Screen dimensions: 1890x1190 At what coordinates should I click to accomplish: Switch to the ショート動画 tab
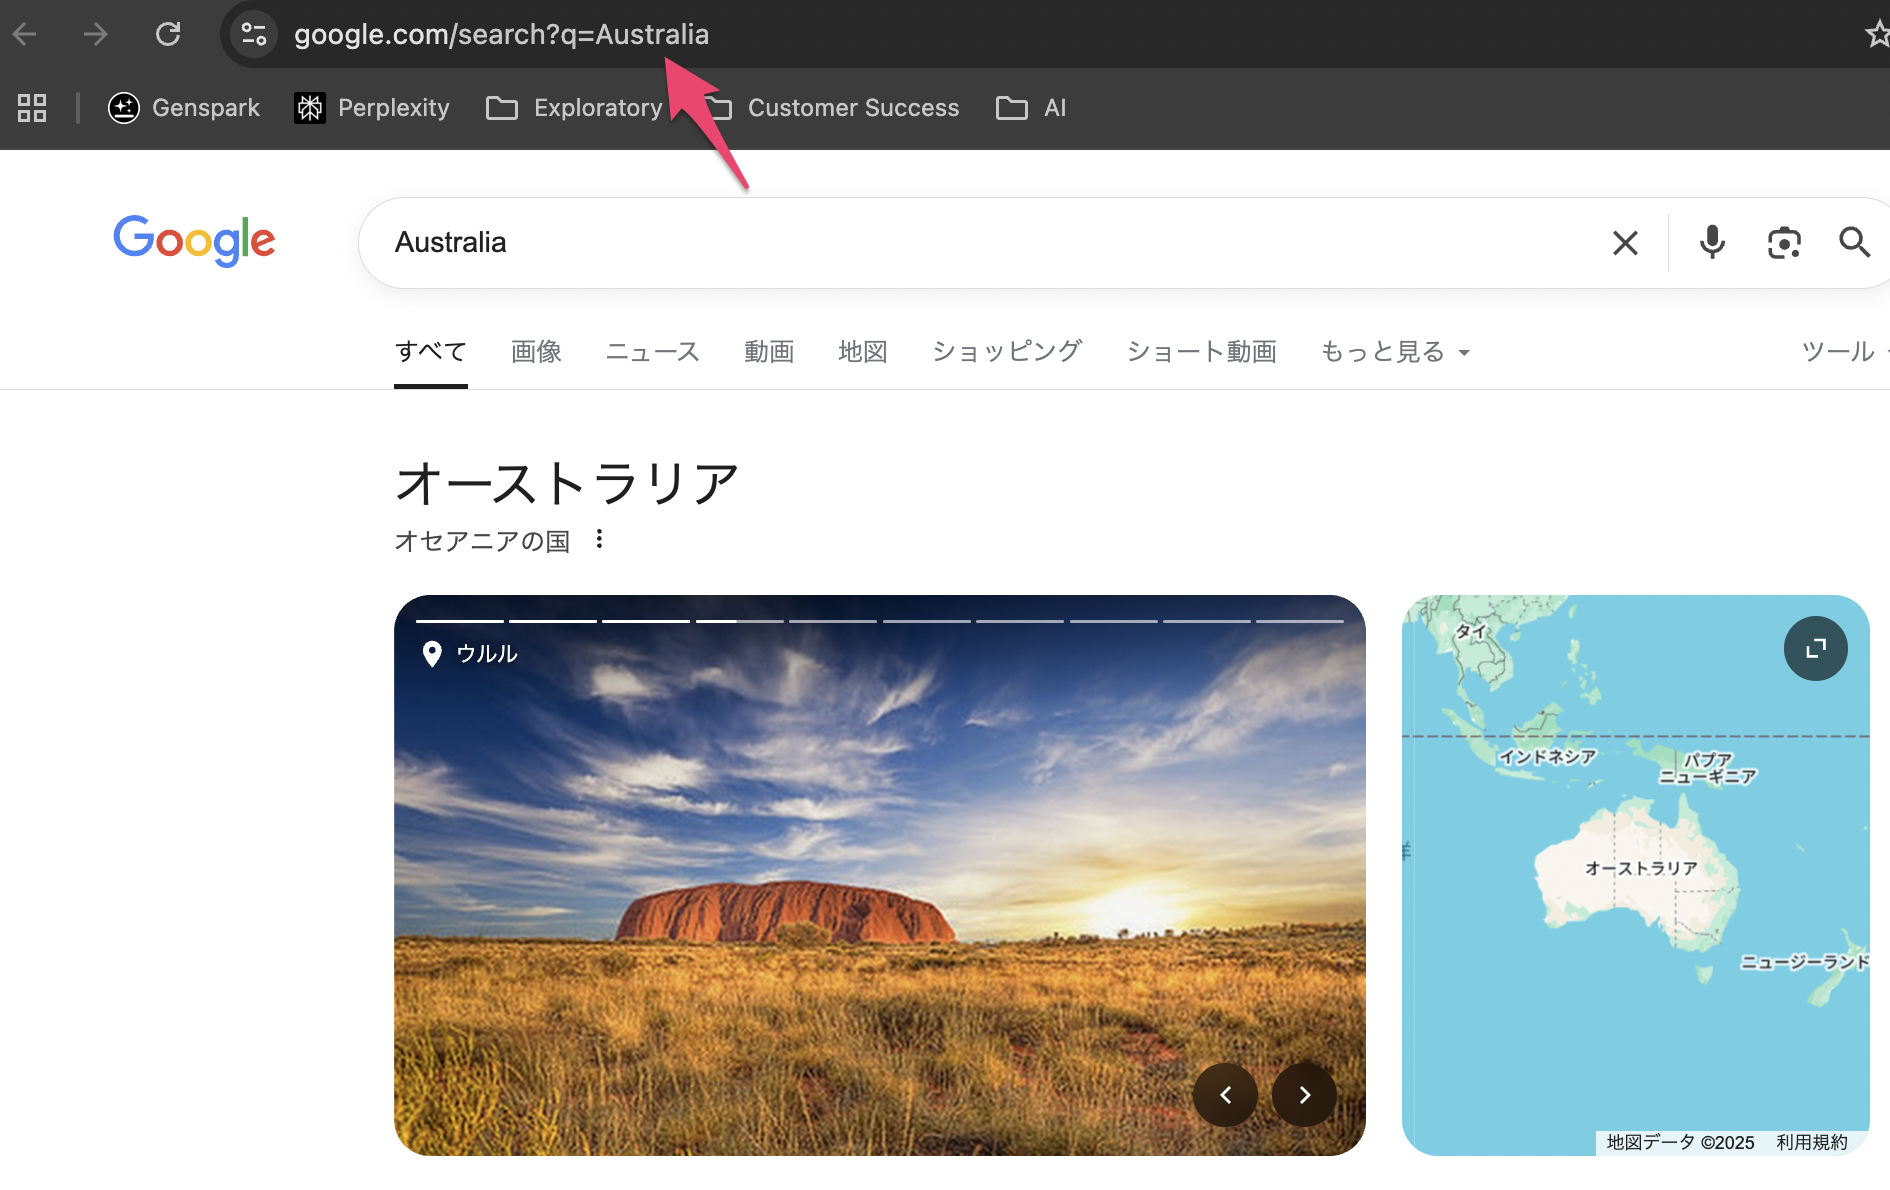pos(1202,352)
